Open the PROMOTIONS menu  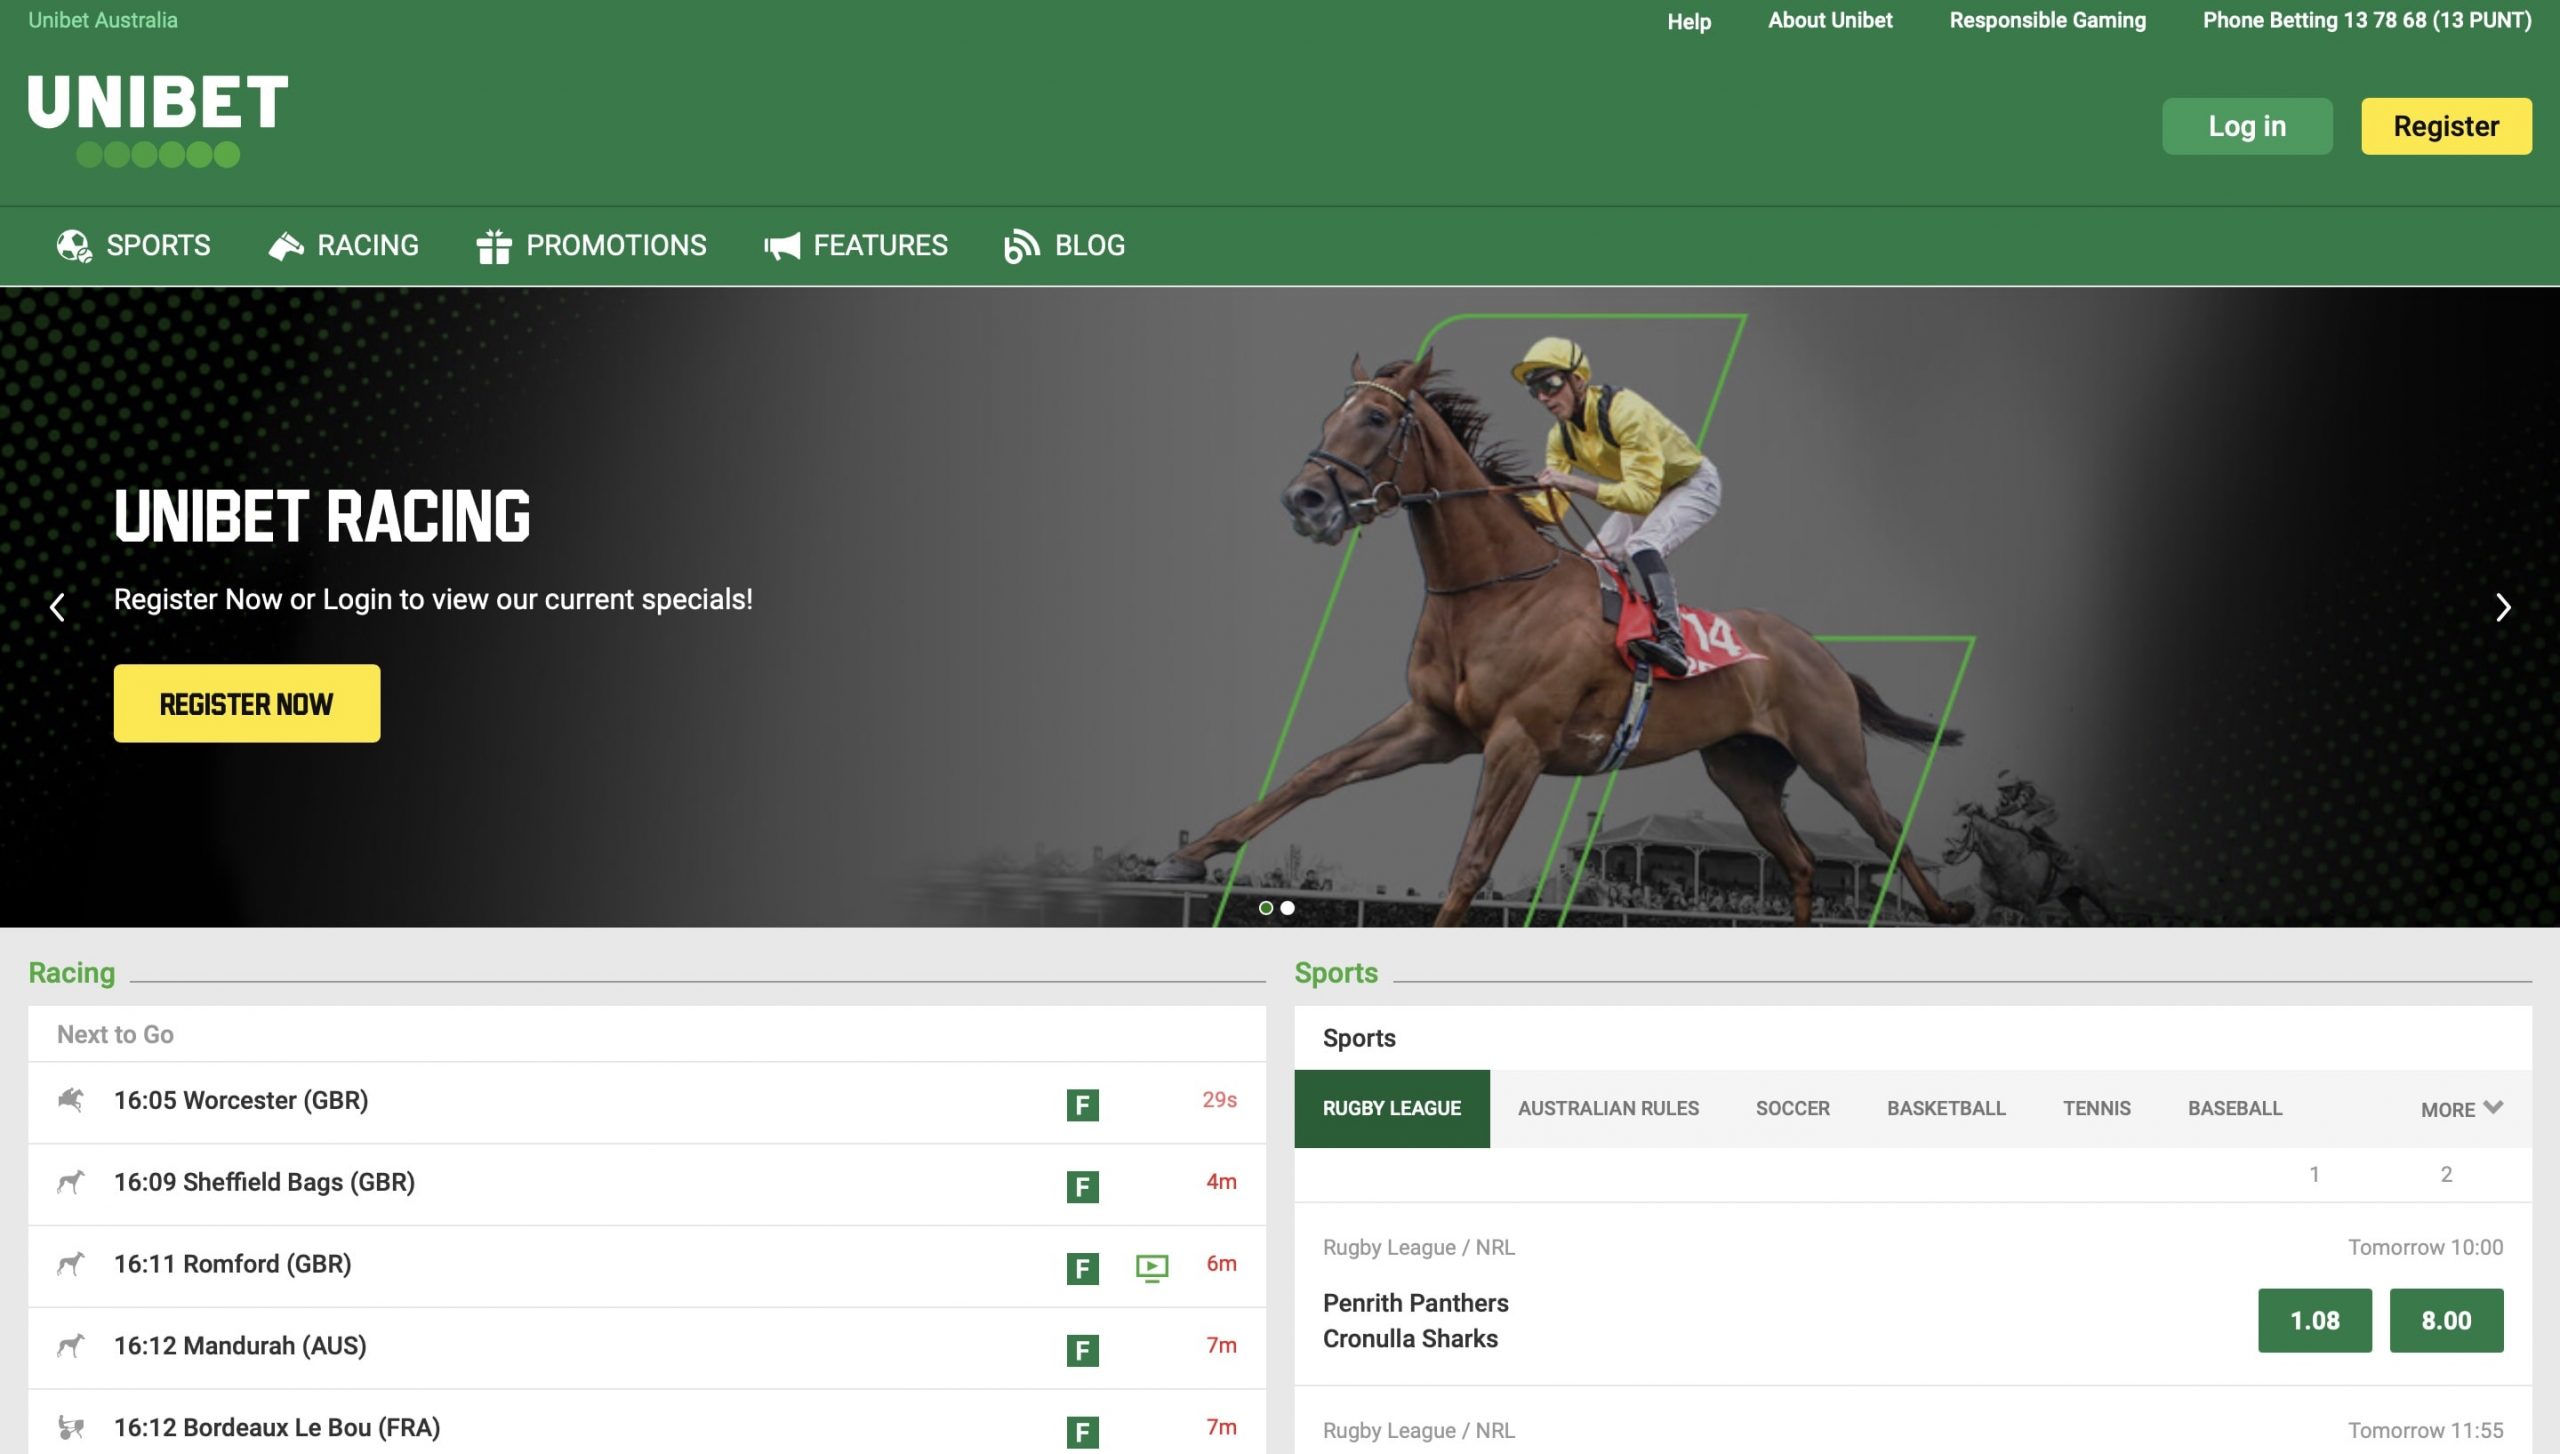(x=591, y=246)
